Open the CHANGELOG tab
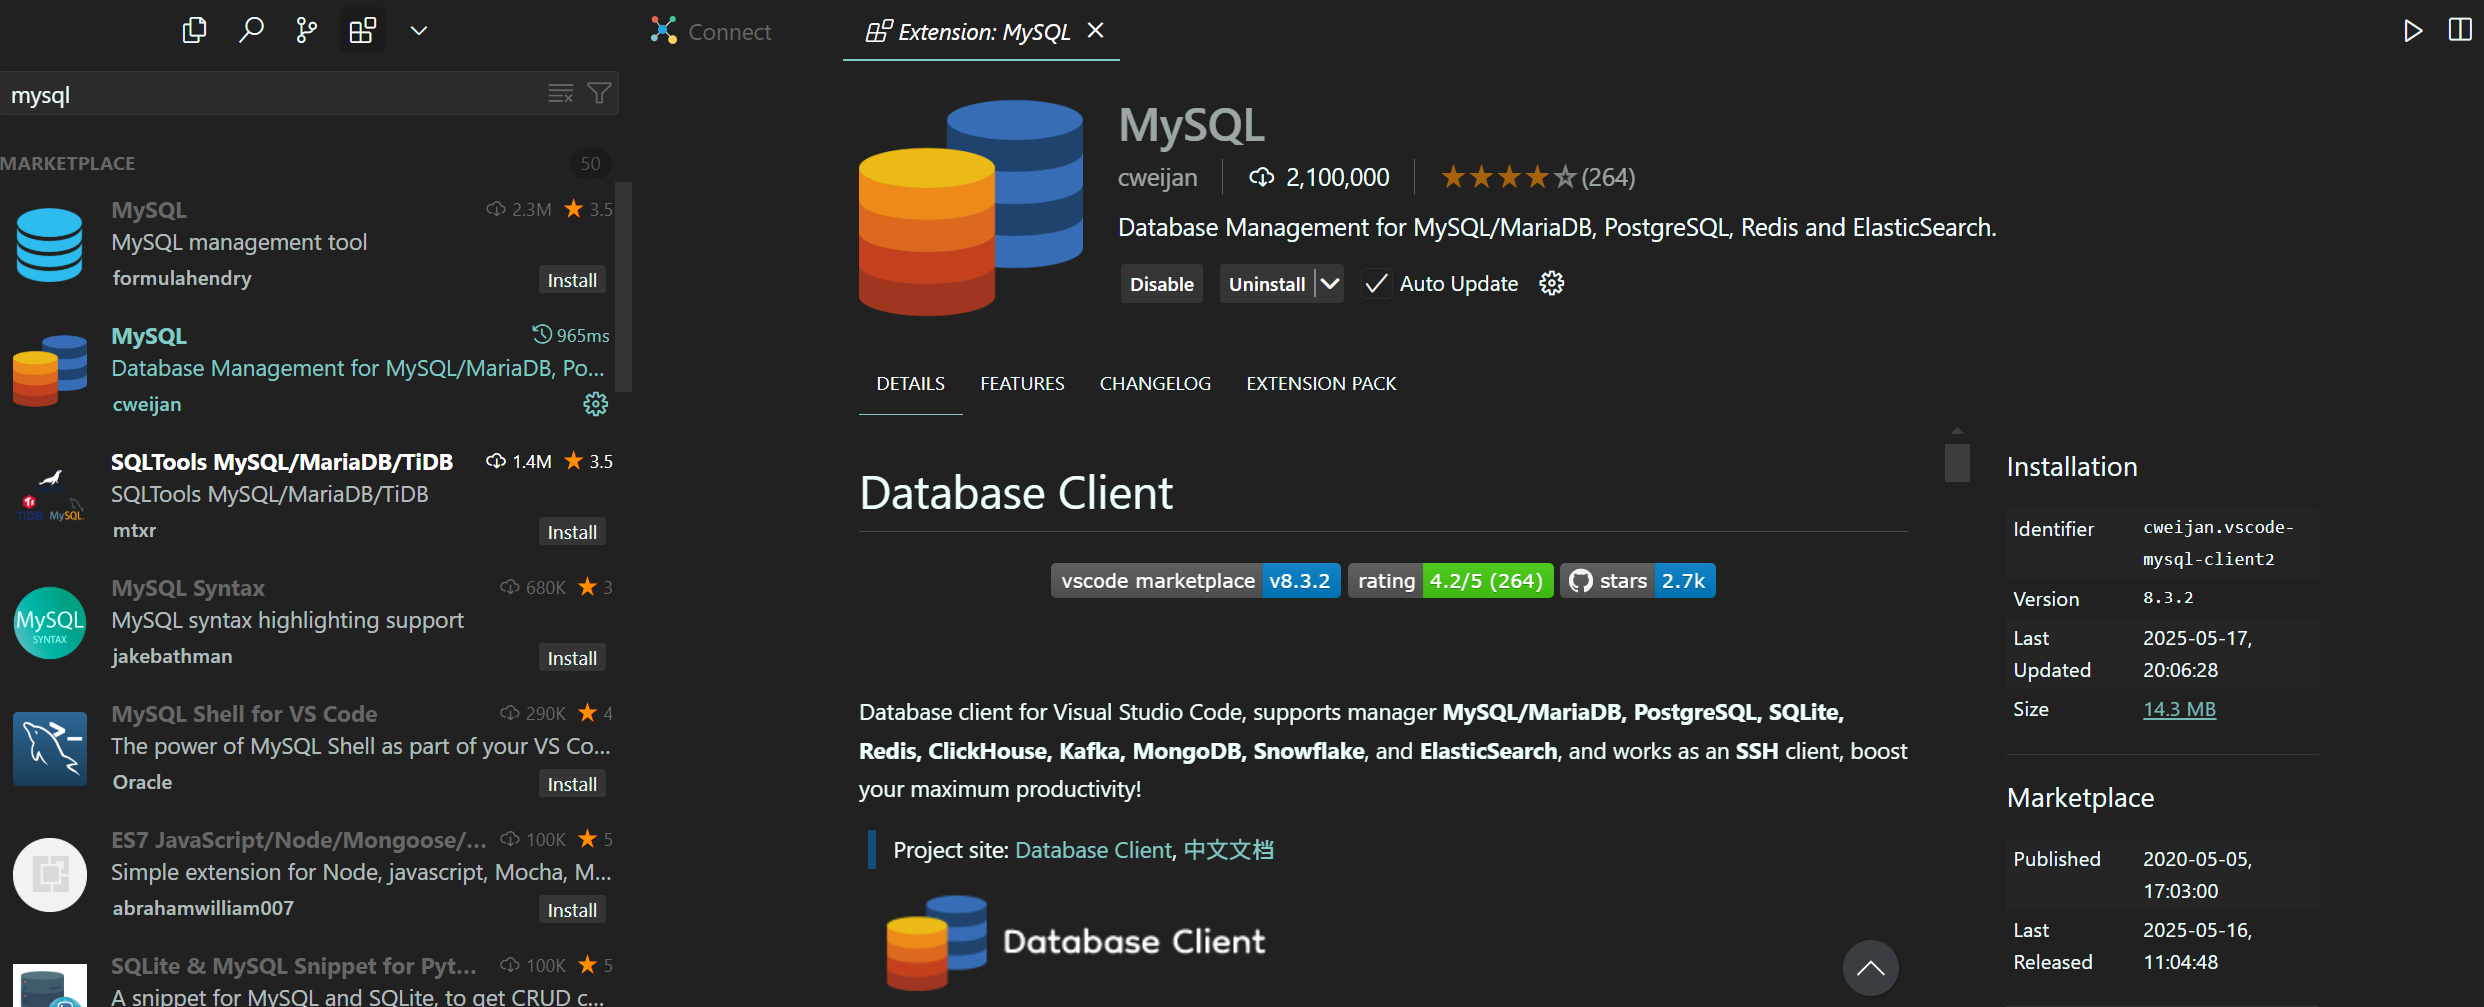 [1155, 384]
